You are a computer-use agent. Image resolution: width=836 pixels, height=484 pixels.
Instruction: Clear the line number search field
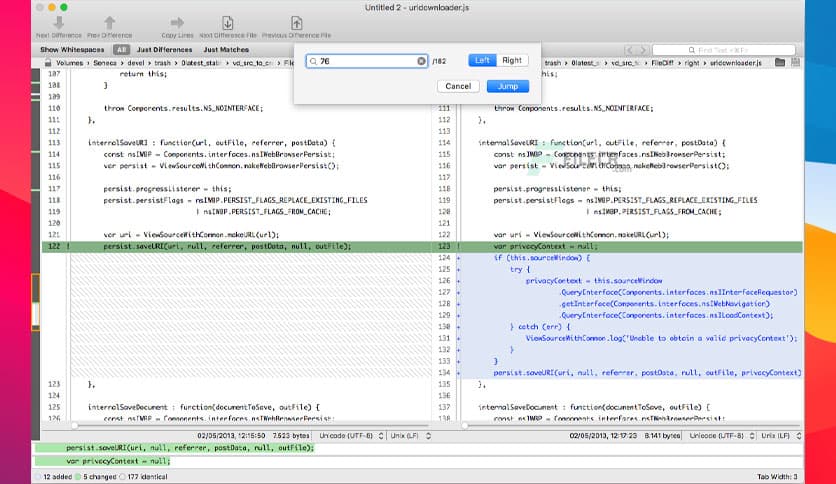421,61
